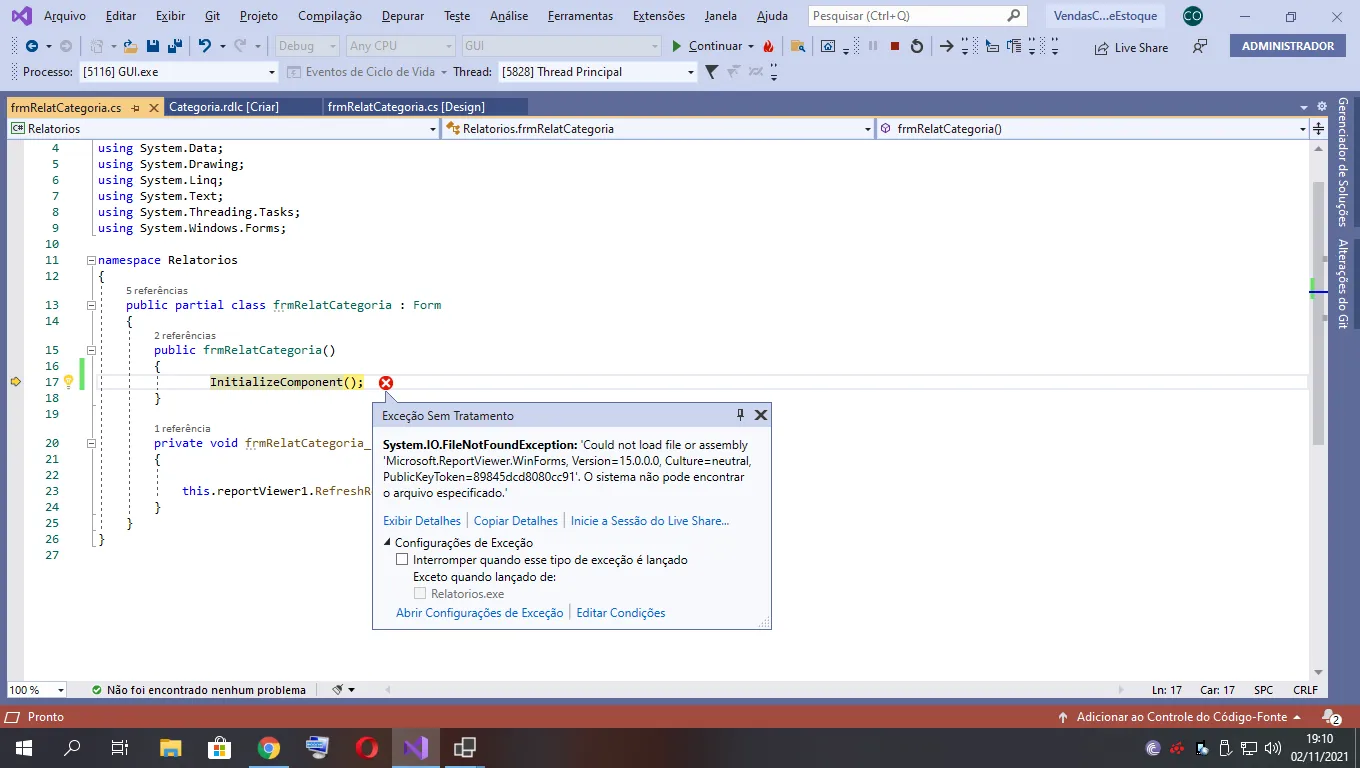Open the Depurar menu
The width and height of the screenshot is (1360, 768).
[402, 16]
